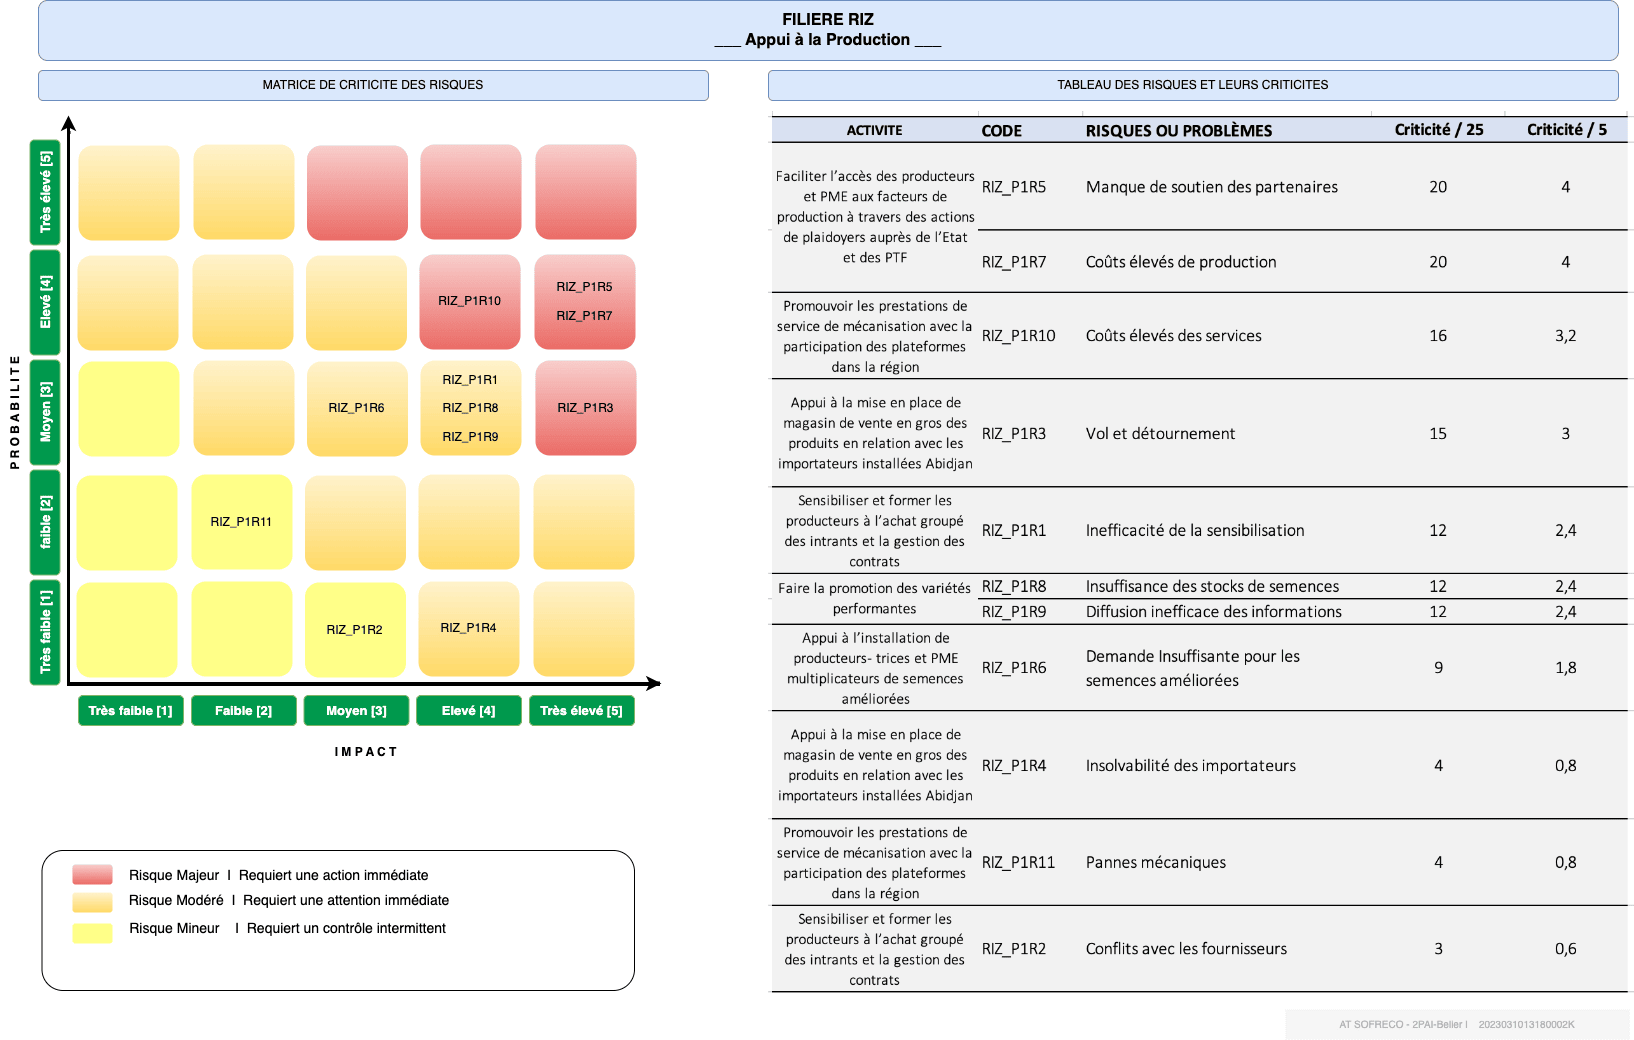Viewport: 1634px width, 1040px height.
Task: Click the yellow matrix cell labeled RIZ_P1R11
Action: (x=241, y=522)
